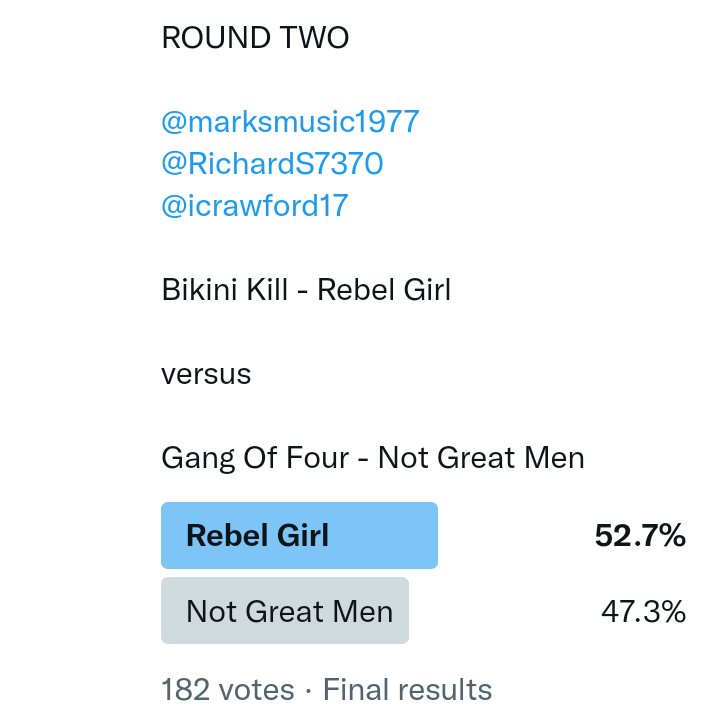The image size is (720, 717).
Task: Click the 47.3% losing percentage
Action: coord(643,611)
